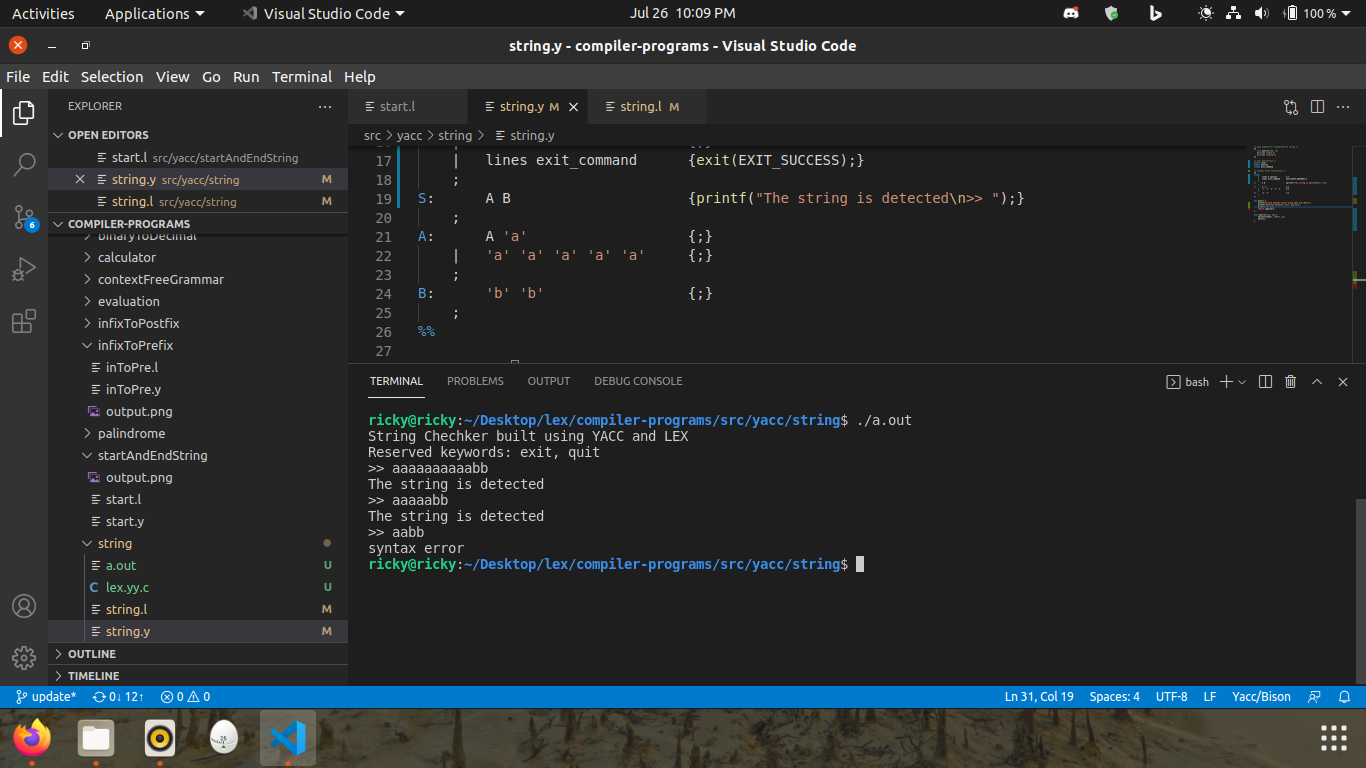1366x768 pixels.
Task: Expand the contextFreeGrammar folder
Action: [x=198, y=280]
